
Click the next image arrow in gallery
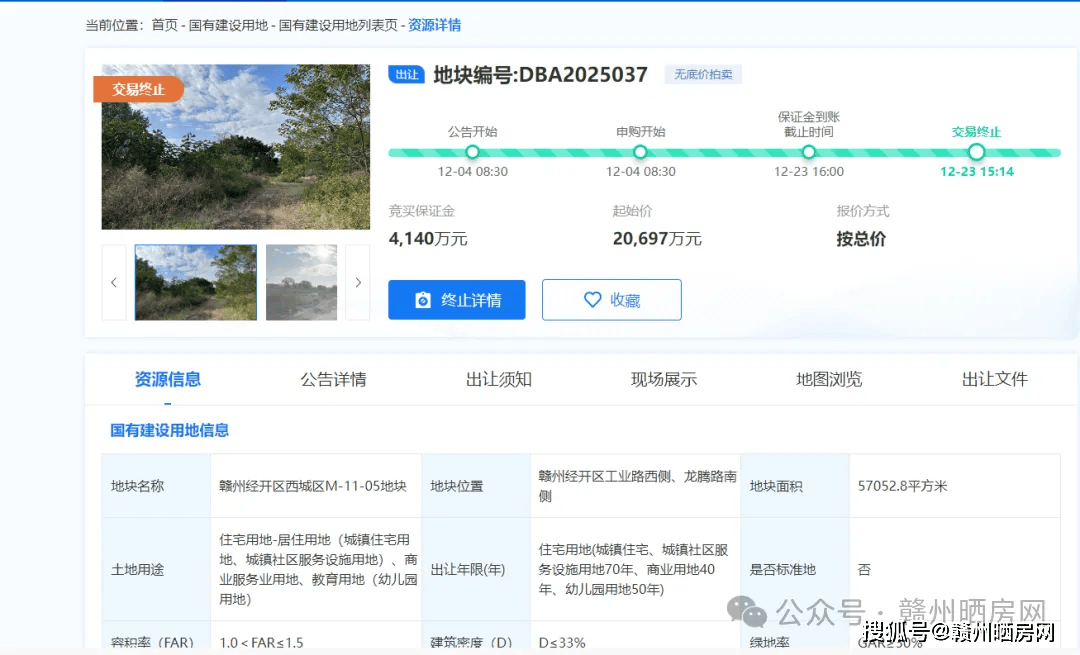(x=358, y=283)
